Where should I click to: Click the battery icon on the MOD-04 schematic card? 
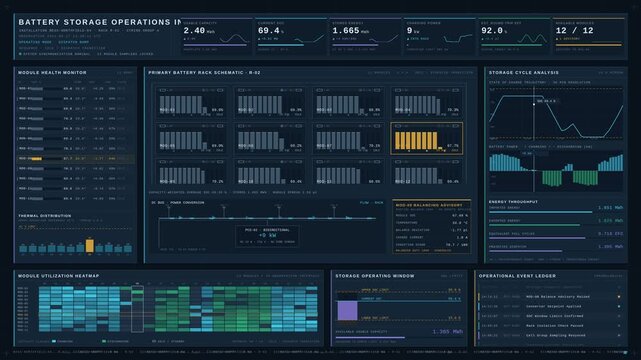pyautogui.click(x=398, y=90)
